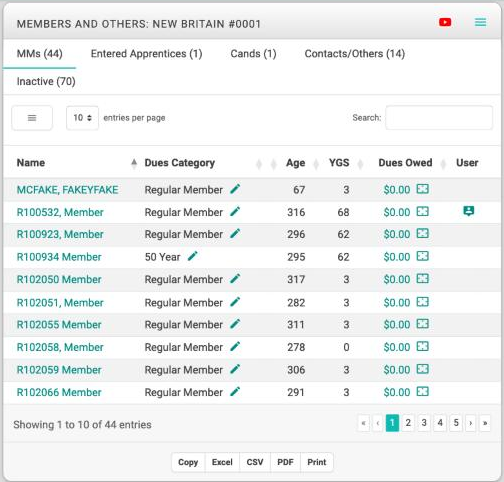Select the MMs (44) tab
504x482 pixels.
pos(40,54)
